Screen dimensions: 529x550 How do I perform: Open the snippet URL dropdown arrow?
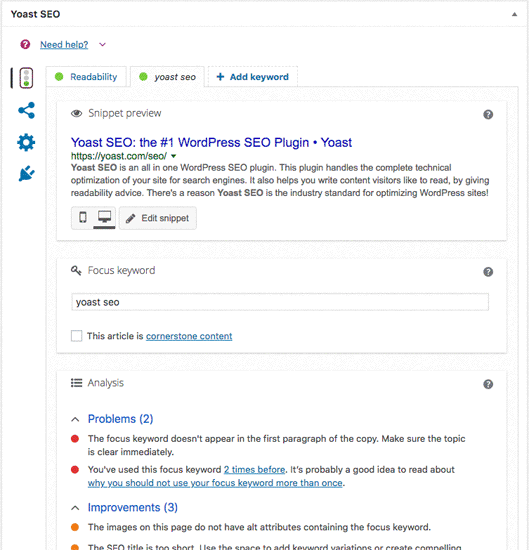173,156
